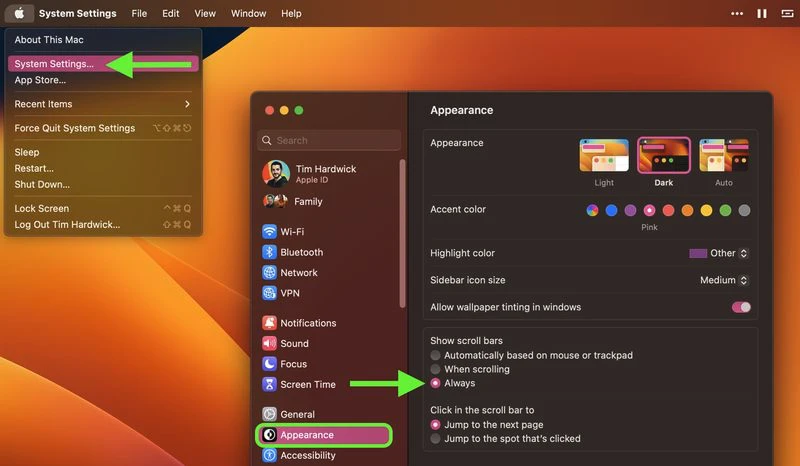This screenshot has height=466, width=800.
Task: Click Tim Hardwick's profile avatar
Action: click(x=276, y=174)
